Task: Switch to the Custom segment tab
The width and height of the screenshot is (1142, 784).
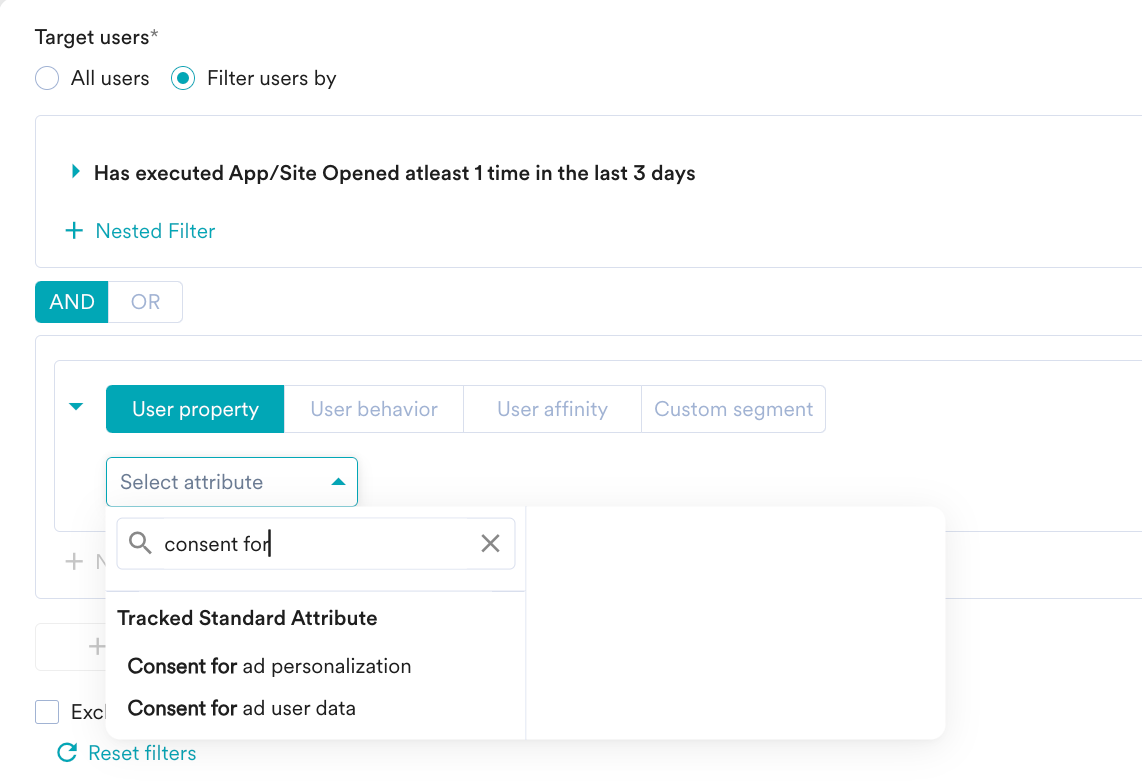Action: [x=733, y=409]
